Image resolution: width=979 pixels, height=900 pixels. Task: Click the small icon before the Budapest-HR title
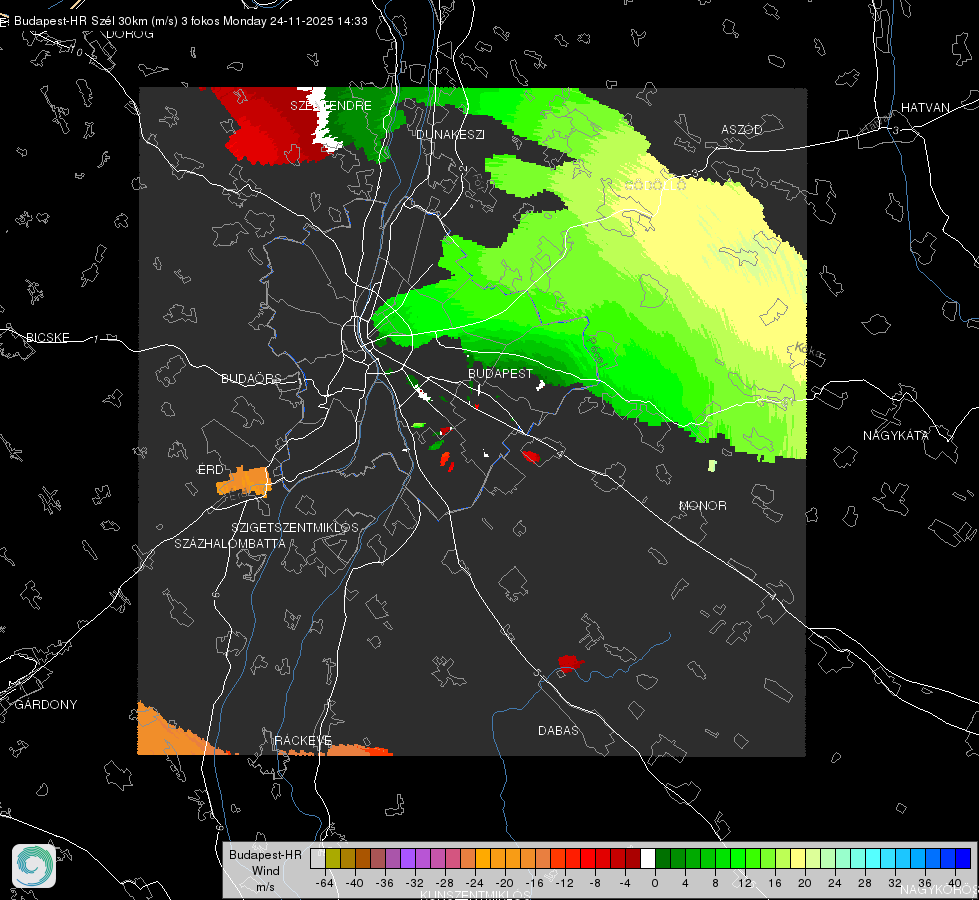pyautogui.click(x=4, y=21)
